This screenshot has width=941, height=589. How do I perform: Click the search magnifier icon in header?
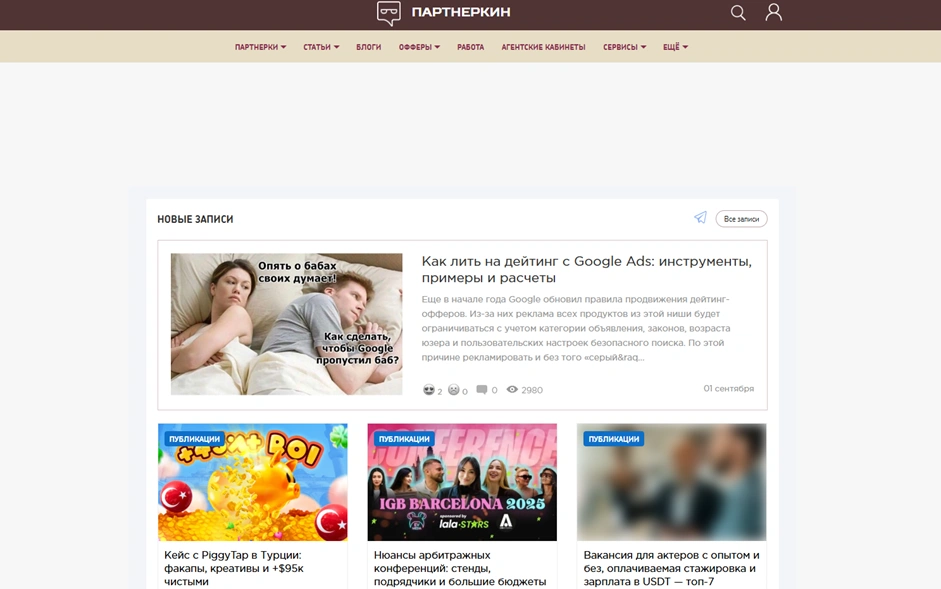738,13
